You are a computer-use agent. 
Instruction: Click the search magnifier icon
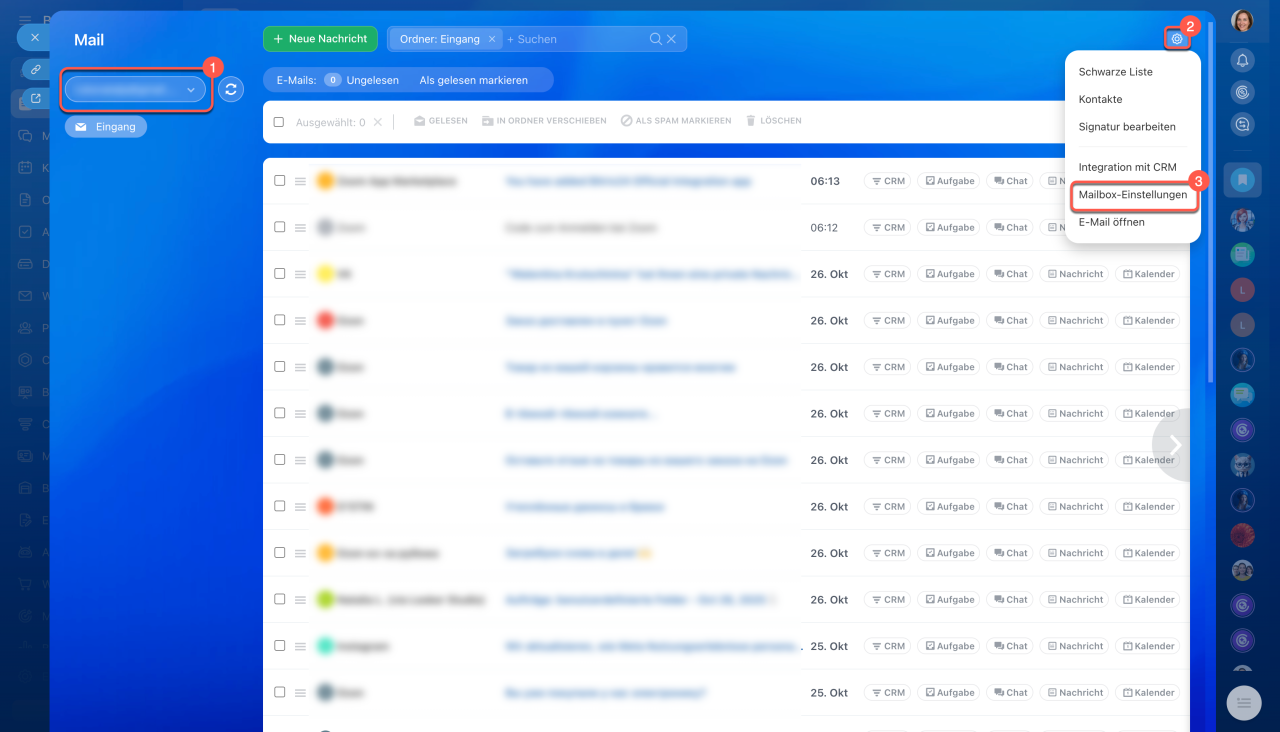tap(655, 39)
